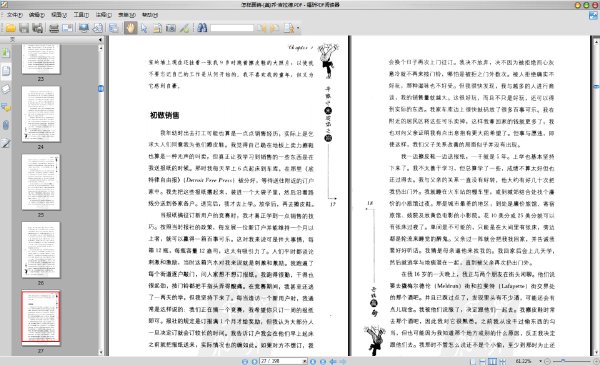Select the highlighted page 27 thumbnail
The image size is (600, 366).
click(41, 317)
